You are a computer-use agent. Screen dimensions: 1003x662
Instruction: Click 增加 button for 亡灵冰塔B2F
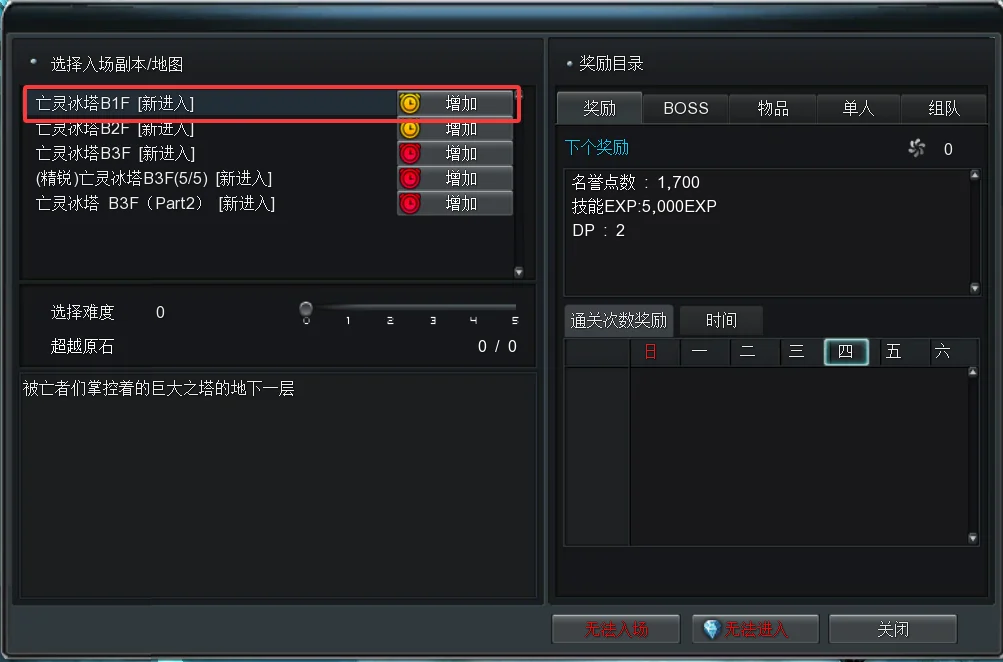[x=455, y=129]
